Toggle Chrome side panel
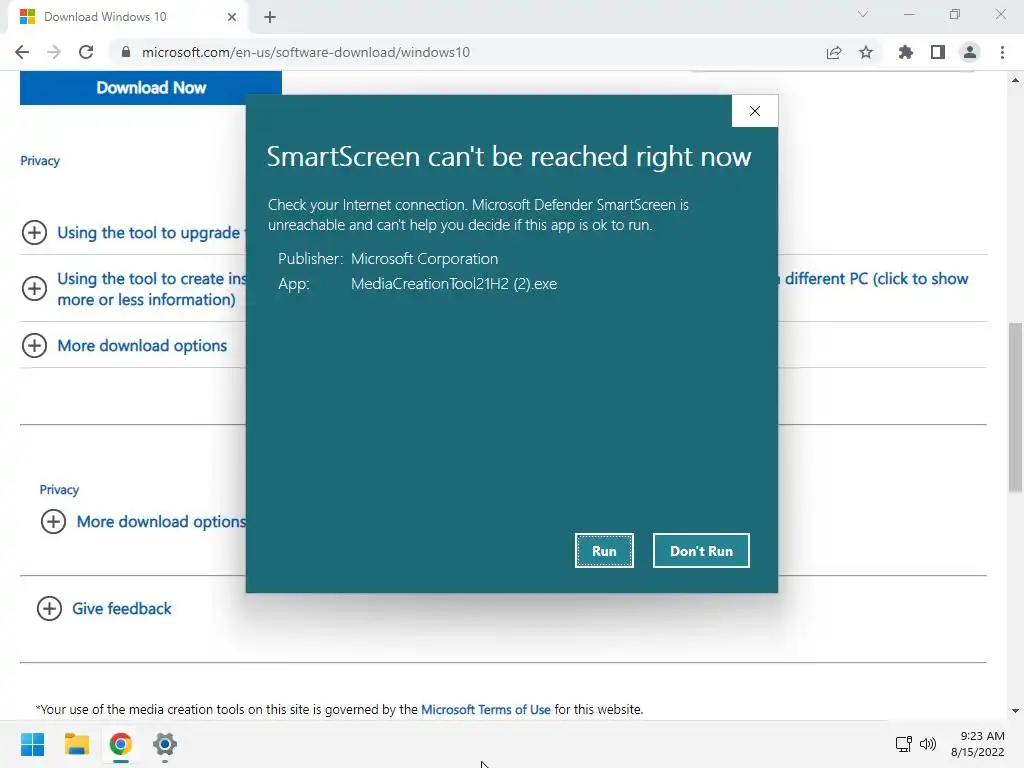Viewport: 1024px width, 768px height. pyautogui.click(x=938, y=52)
